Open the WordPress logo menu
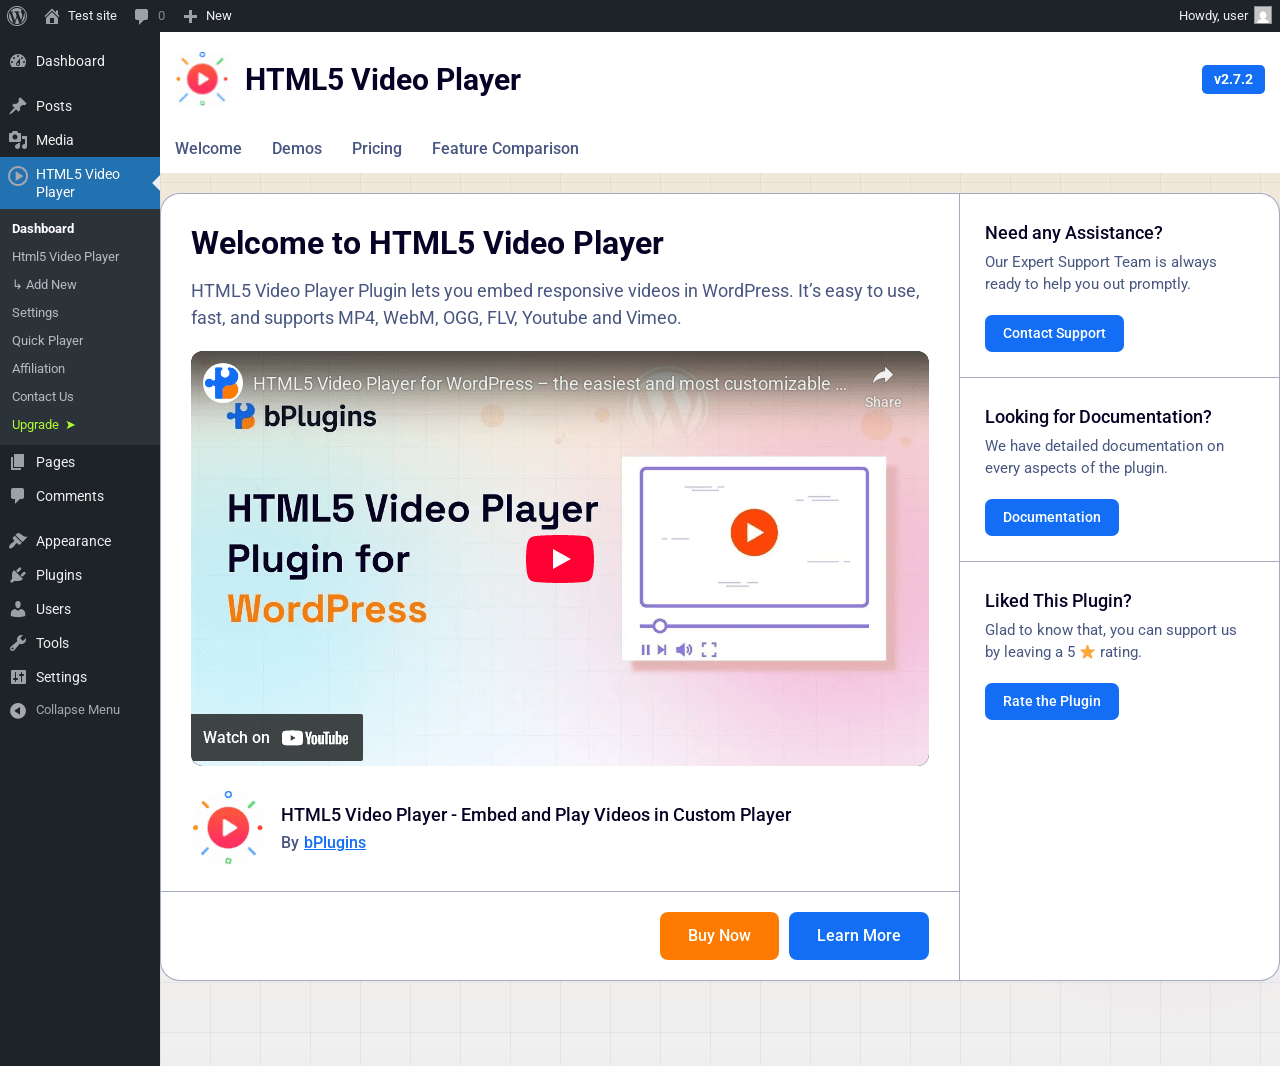 click(17, 16)
